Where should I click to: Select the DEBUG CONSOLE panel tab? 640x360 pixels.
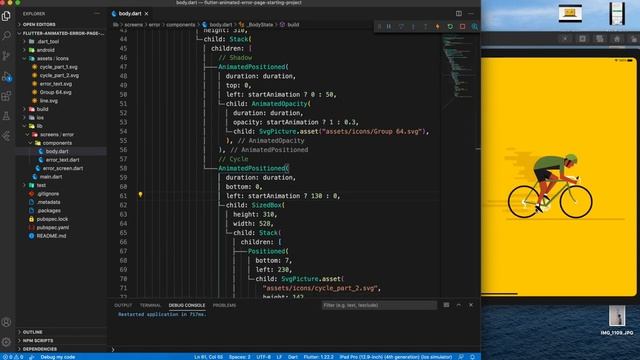coord(187,305)
